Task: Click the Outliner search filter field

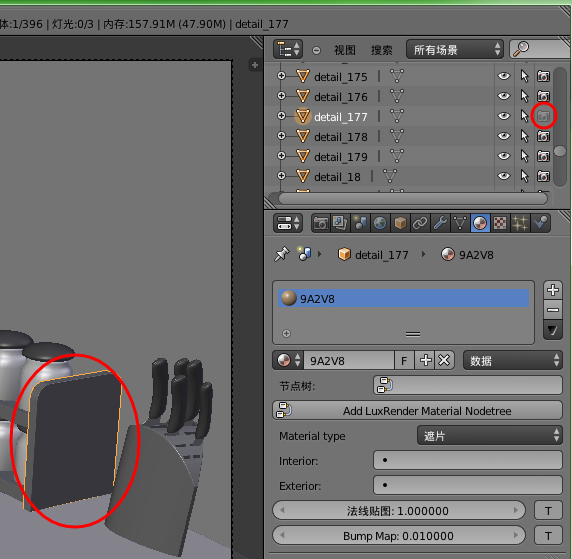Action: coord(540,49)
